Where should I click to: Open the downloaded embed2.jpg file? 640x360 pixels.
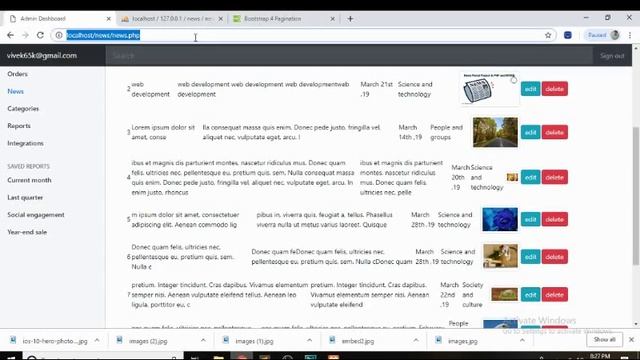357,341
